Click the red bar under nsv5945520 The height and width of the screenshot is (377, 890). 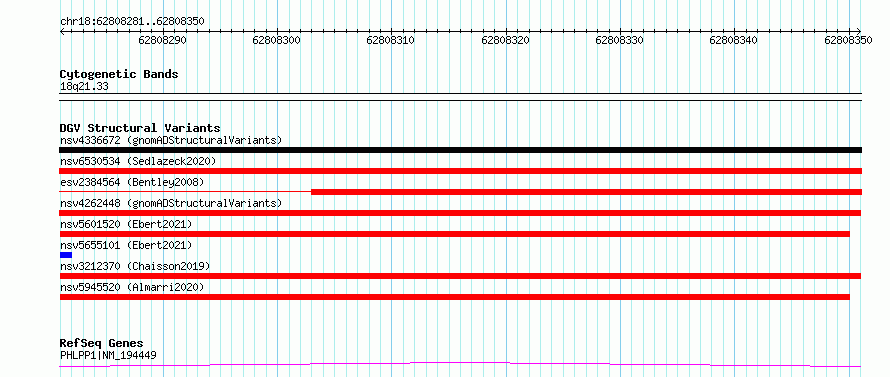click(454, 297)
